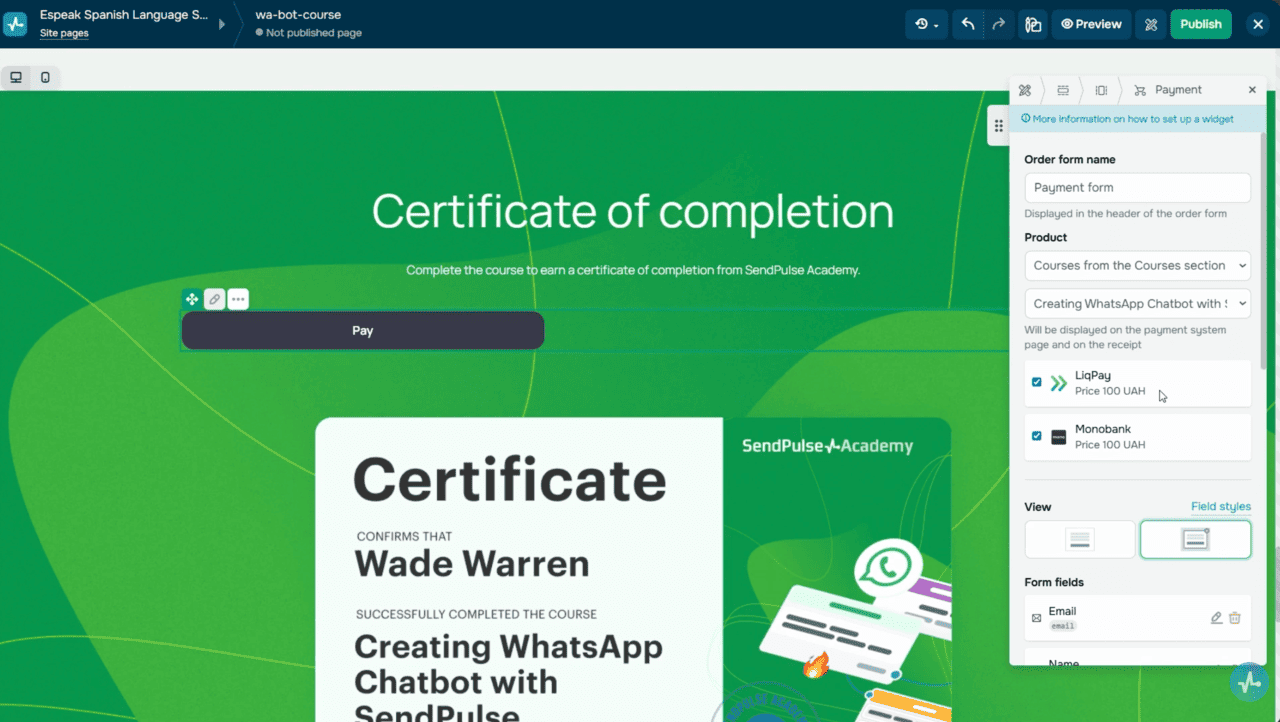This screenshot has height=722, width=1280.
Task: Click the Wade Warren name on certificate
Action: tap(472, 564)
